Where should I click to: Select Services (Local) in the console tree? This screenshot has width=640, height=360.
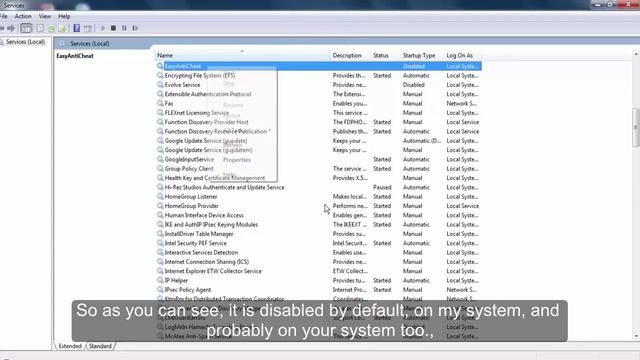pos(25,42)
